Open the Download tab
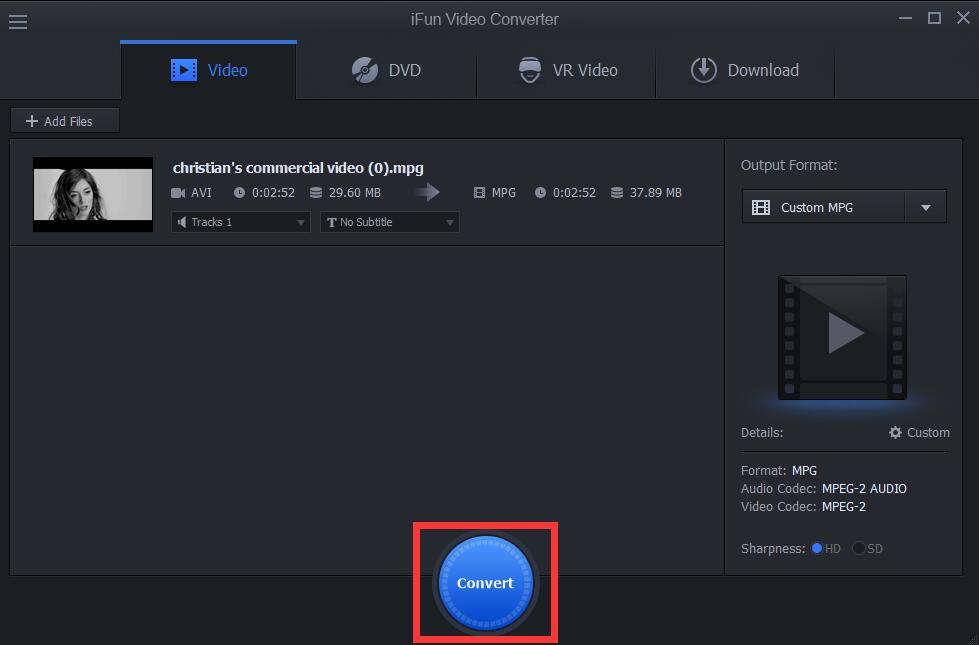 [745, 70]
